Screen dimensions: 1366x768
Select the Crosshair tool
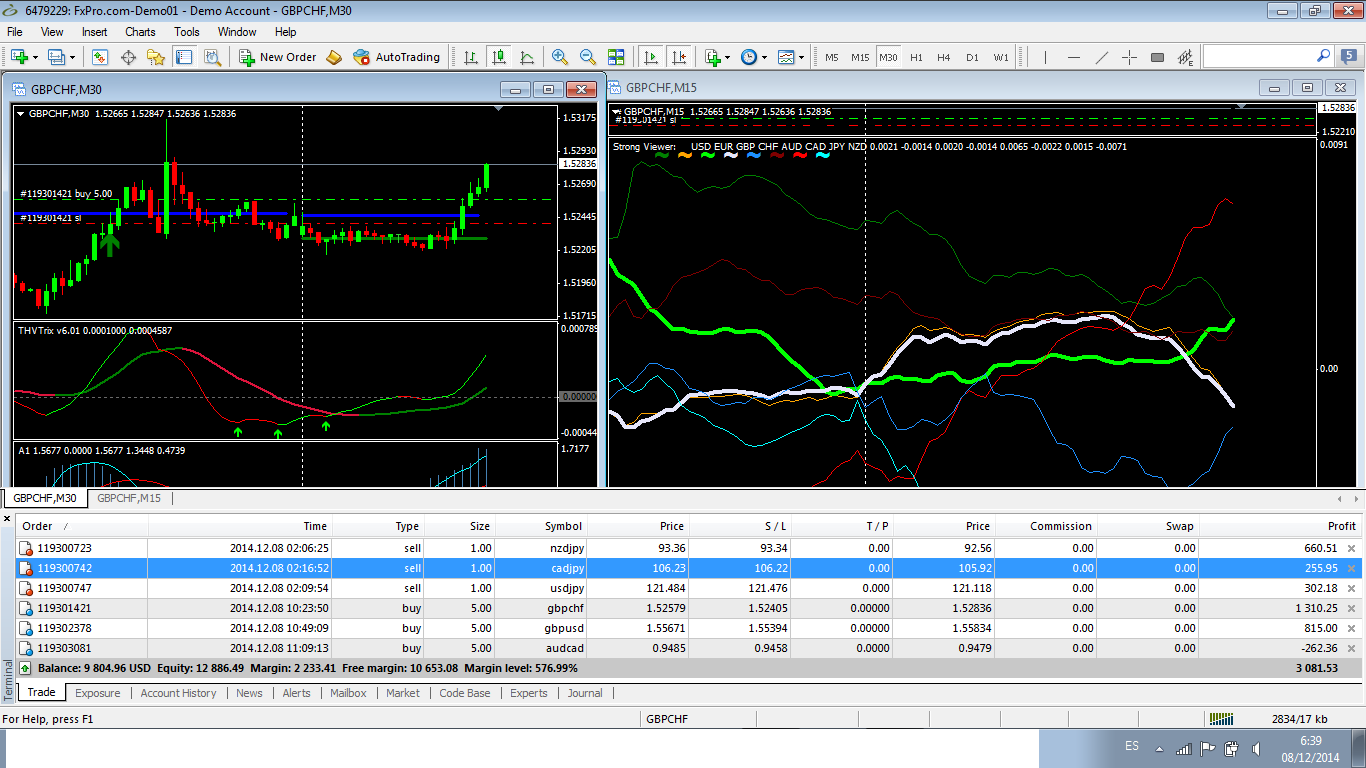tap(1128, 57)
